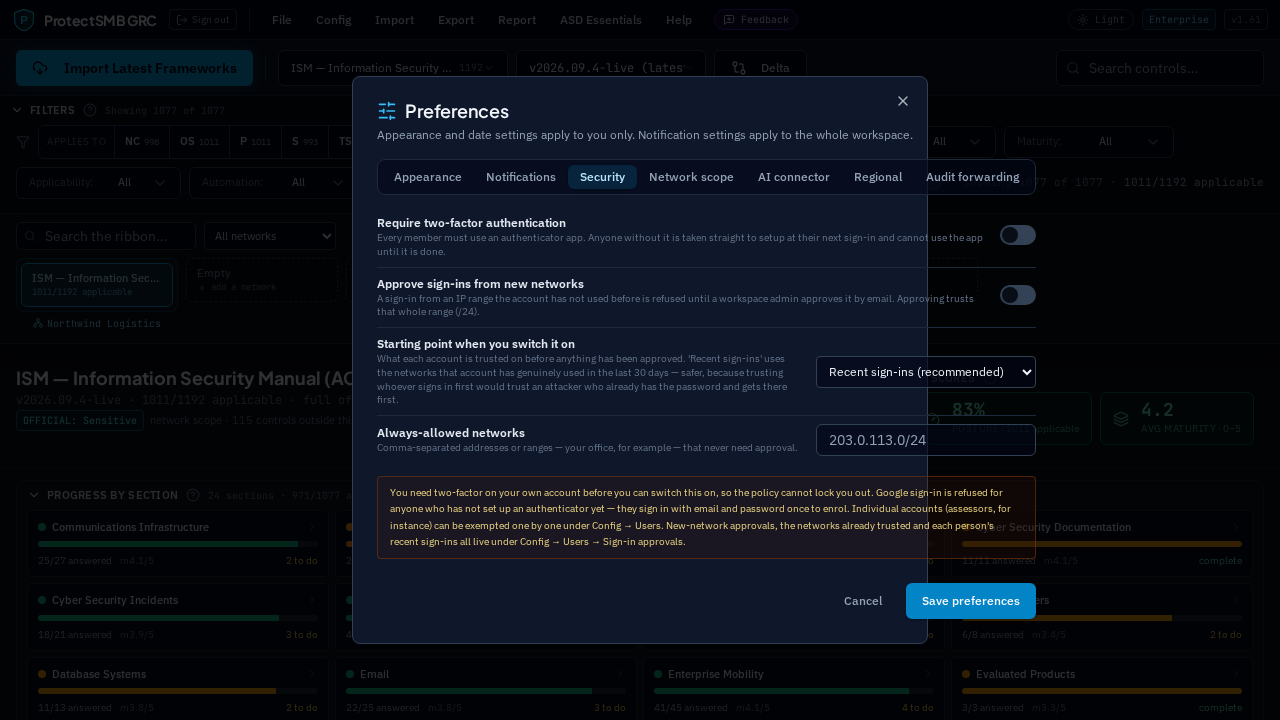Click the Sign out button
Image resolution: width=1280 pixels, height=720 pixels.
pyautogui.click(x=203, y=20)
